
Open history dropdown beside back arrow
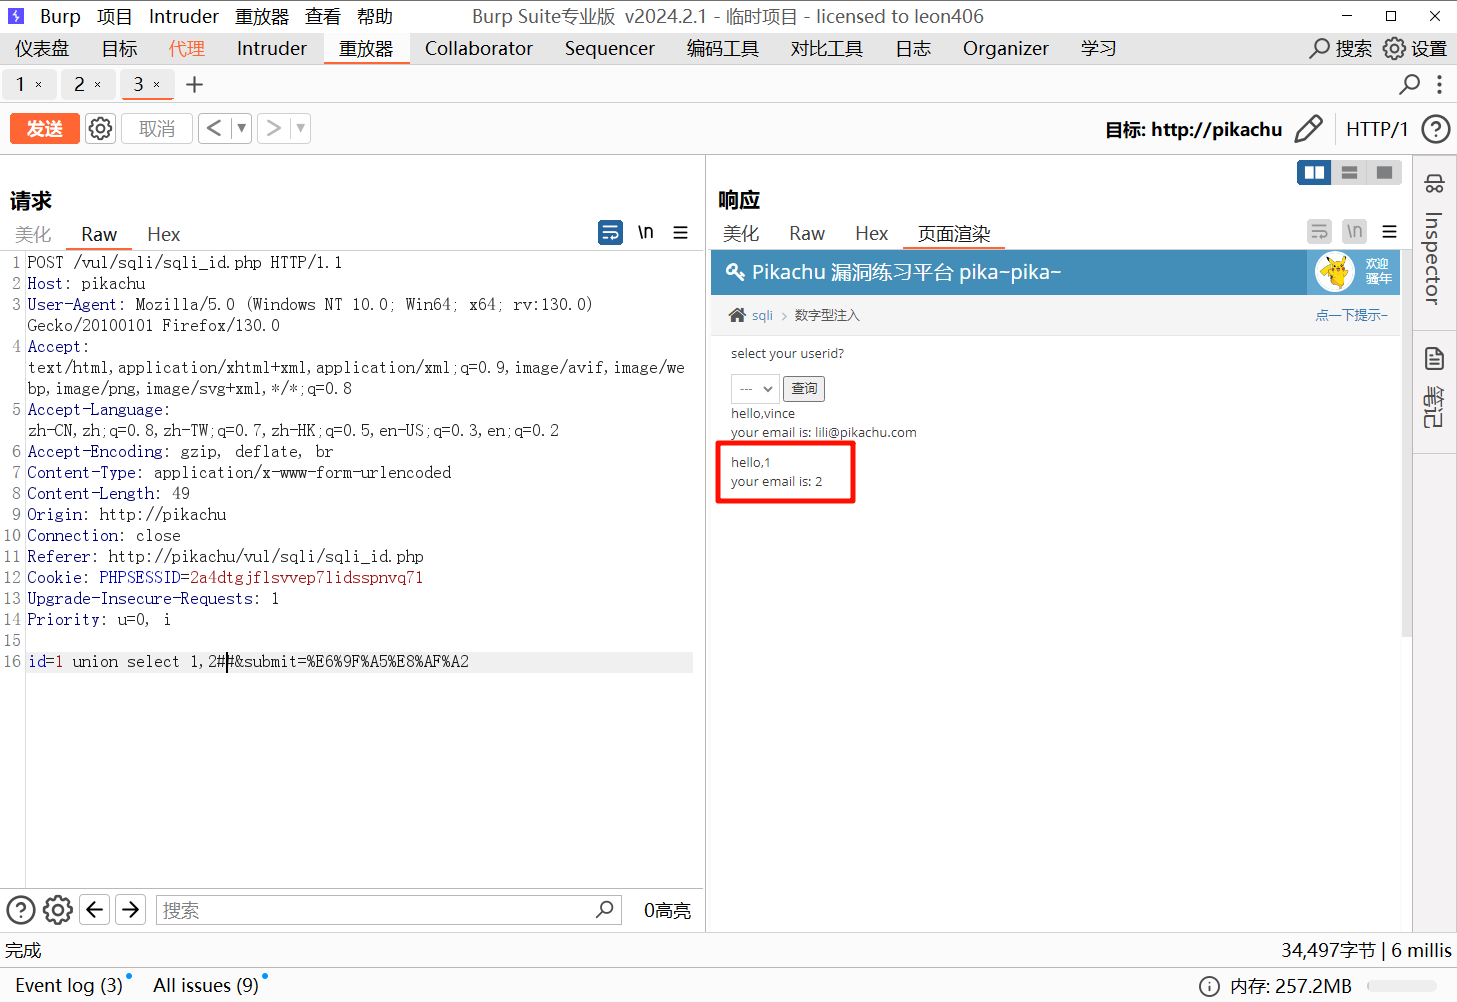pos(241,128)
